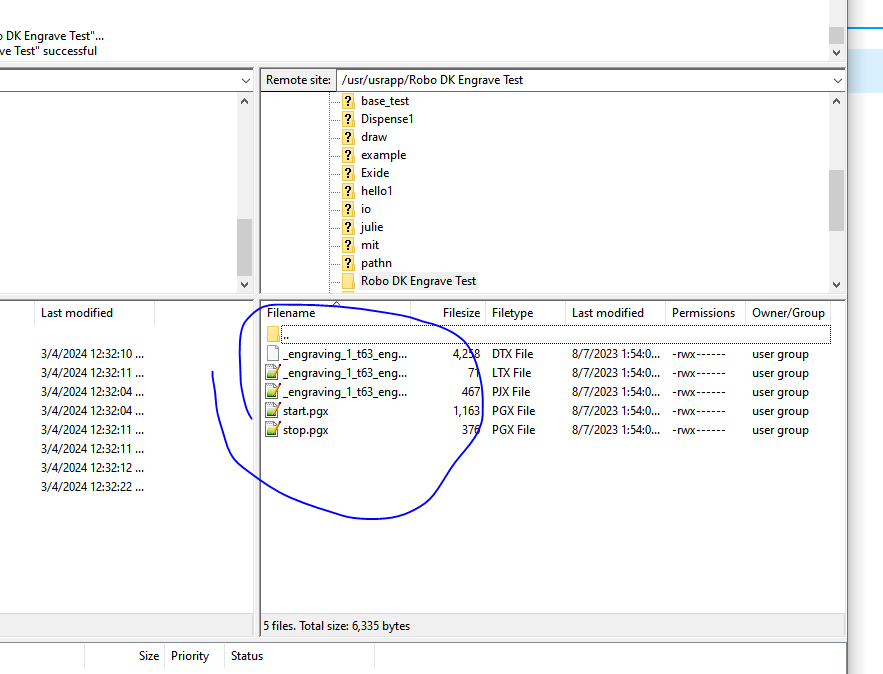Click the remote tree scrollbar up arrow
This screenshot has height=674, width=883.
(836, 101)
